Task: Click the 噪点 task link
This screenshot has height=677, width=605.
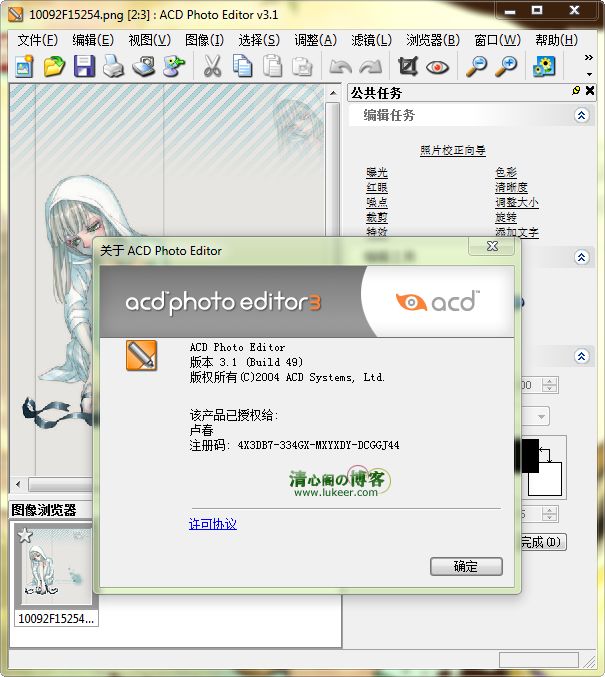Action: point(377,202)
